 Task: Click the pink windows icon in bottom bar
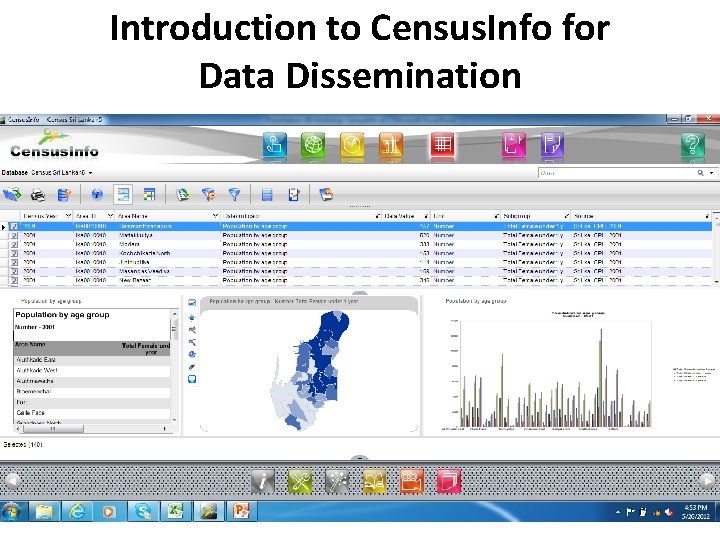(449, 481)
